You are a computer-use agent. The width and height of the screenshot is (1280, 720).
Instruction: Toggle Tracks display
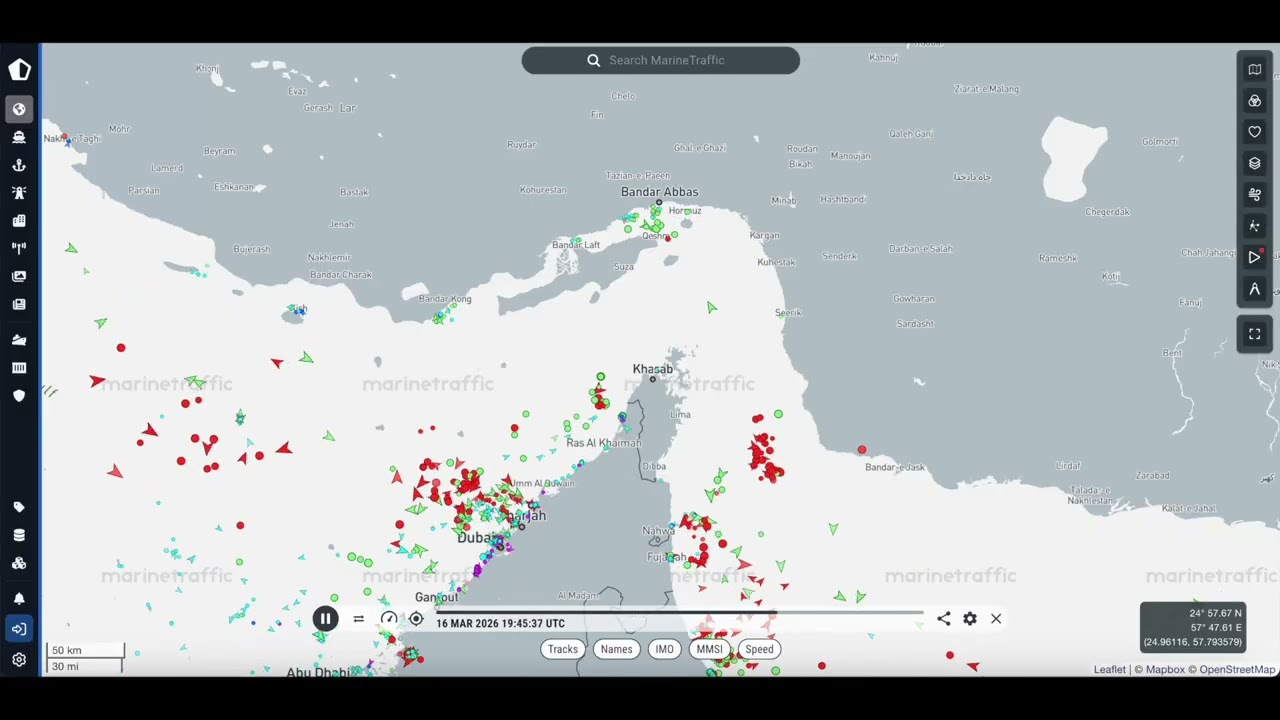(562, 649)
